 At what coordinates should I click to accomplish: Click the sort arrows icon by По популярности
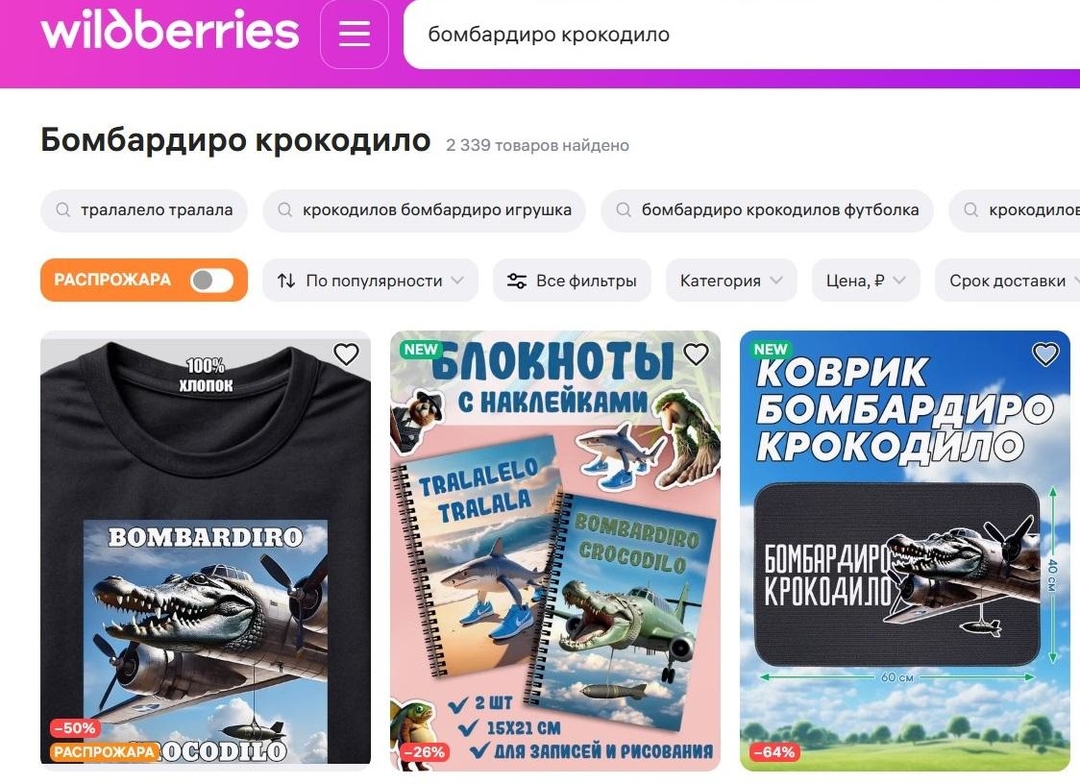click(287, 281)
